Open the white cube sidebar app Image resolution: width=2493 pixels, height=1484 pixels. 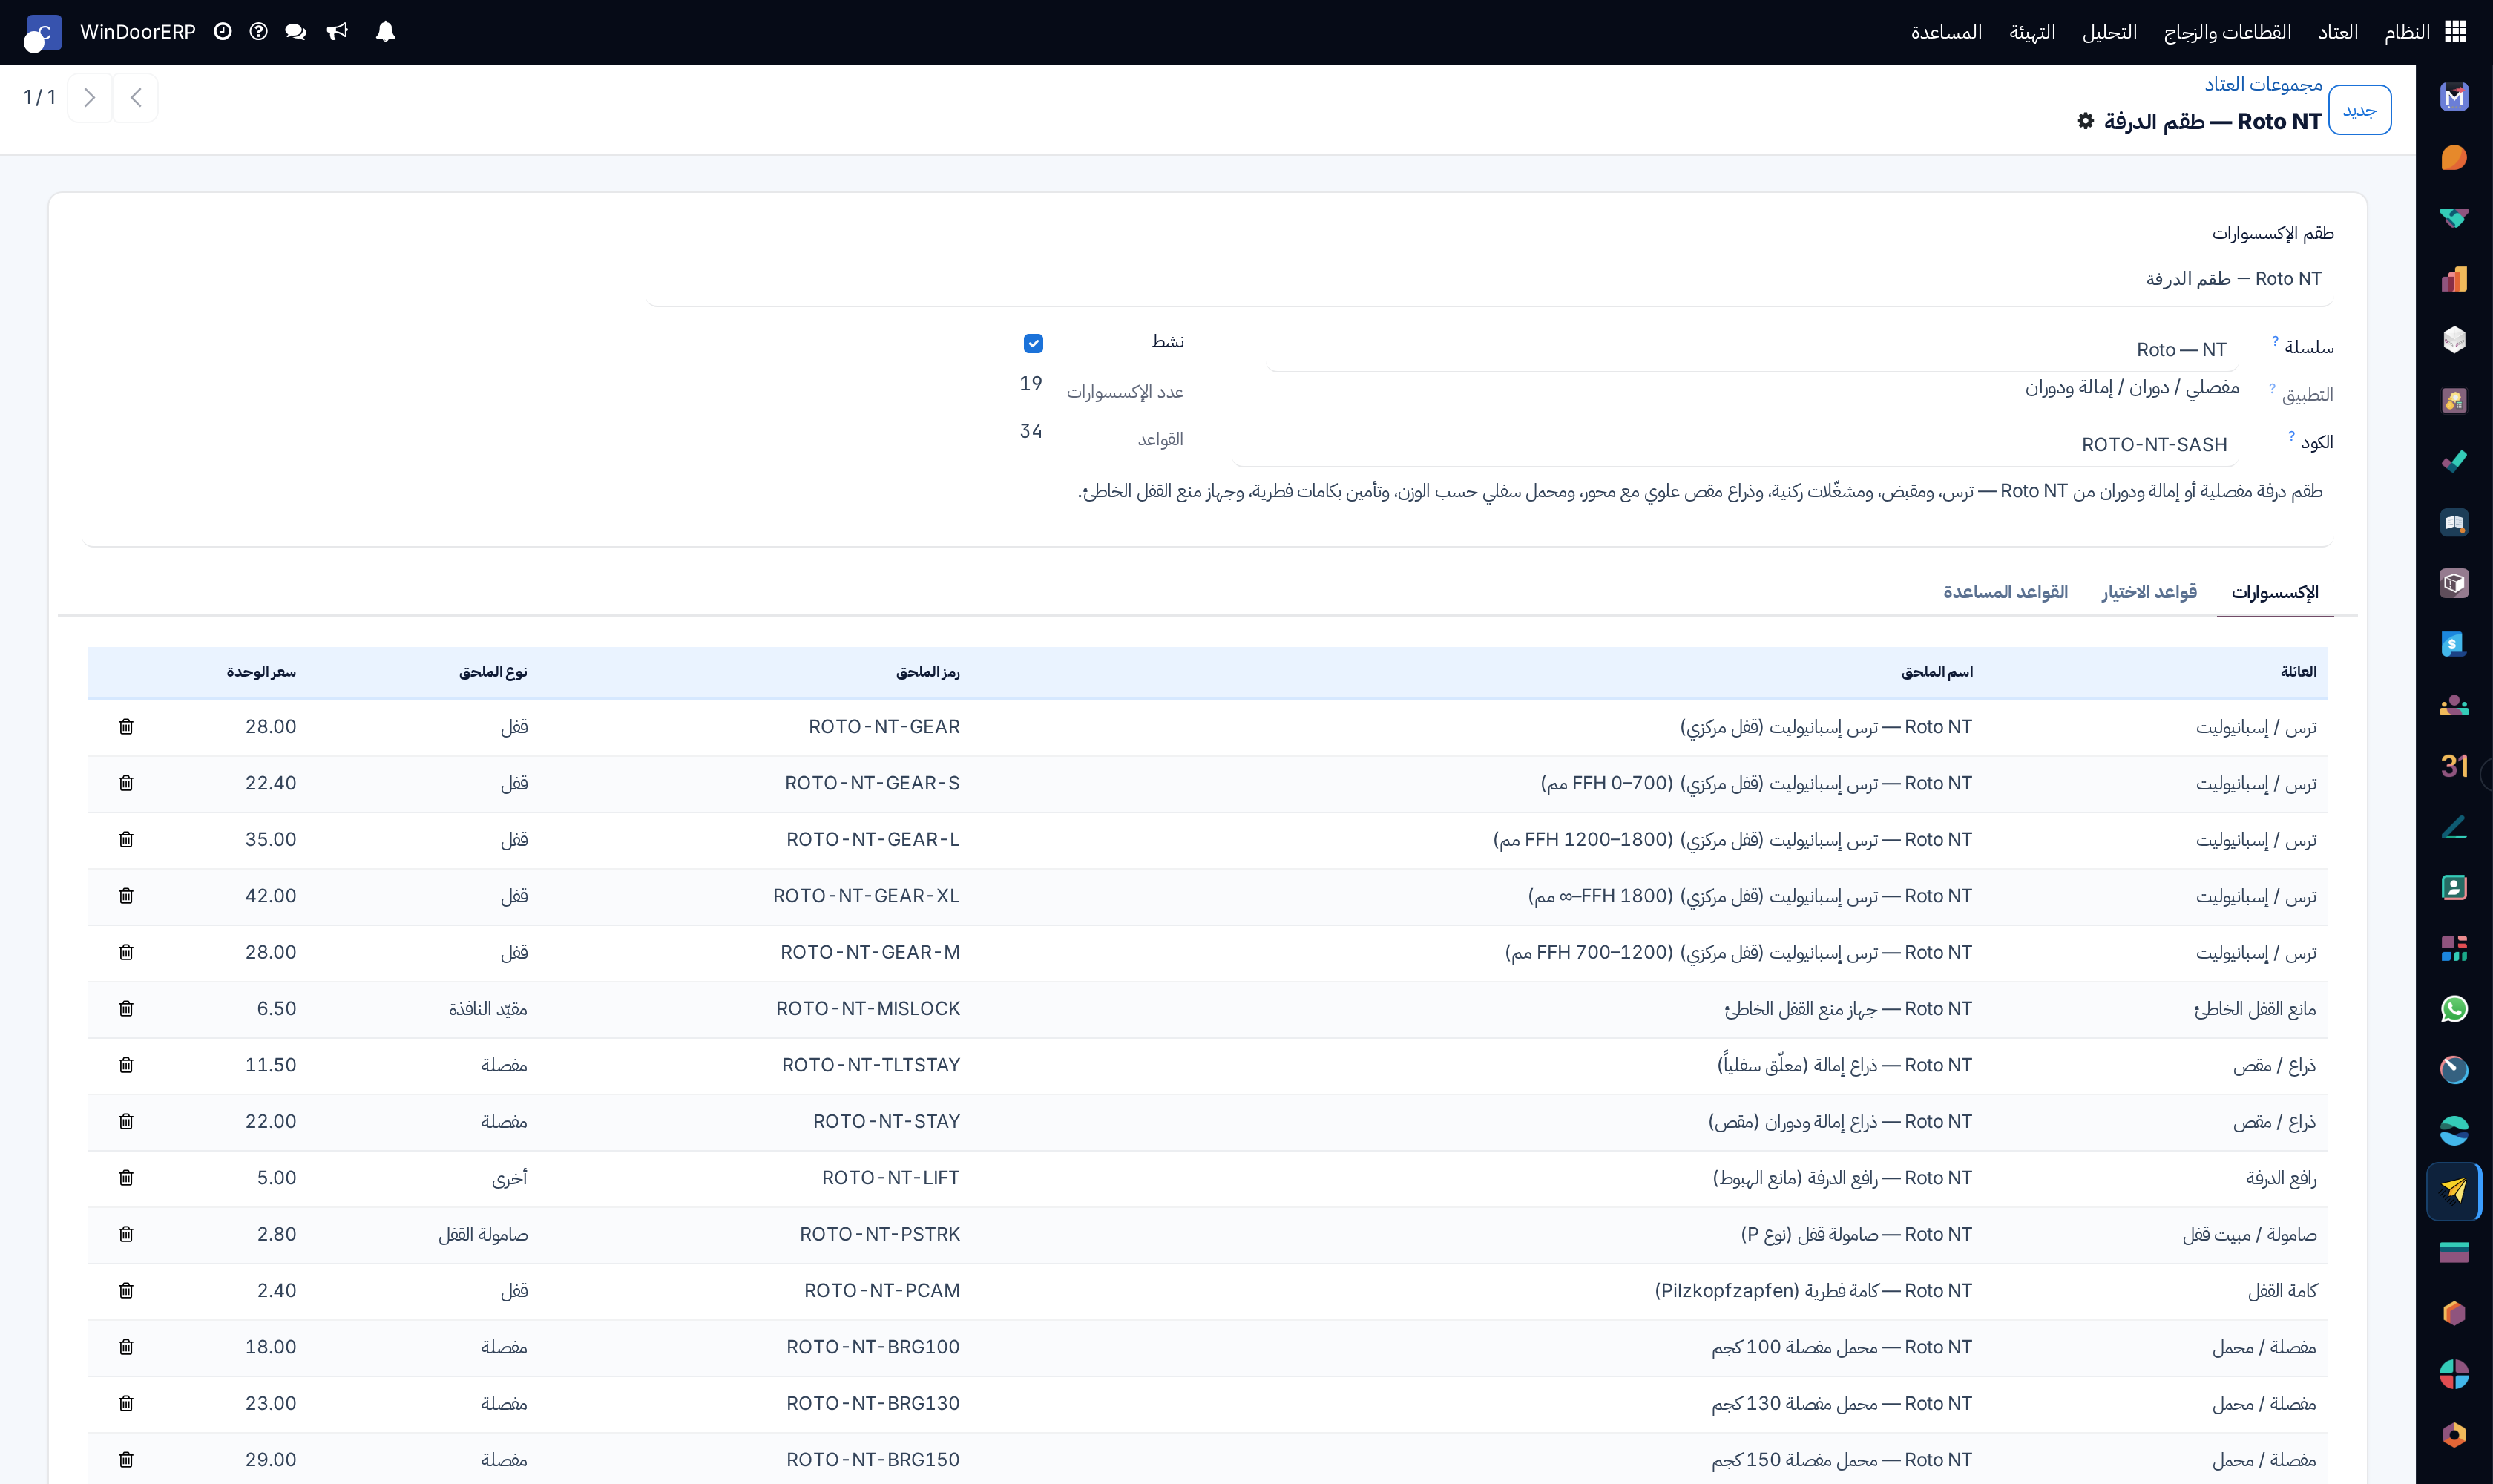pos(2454,340)
